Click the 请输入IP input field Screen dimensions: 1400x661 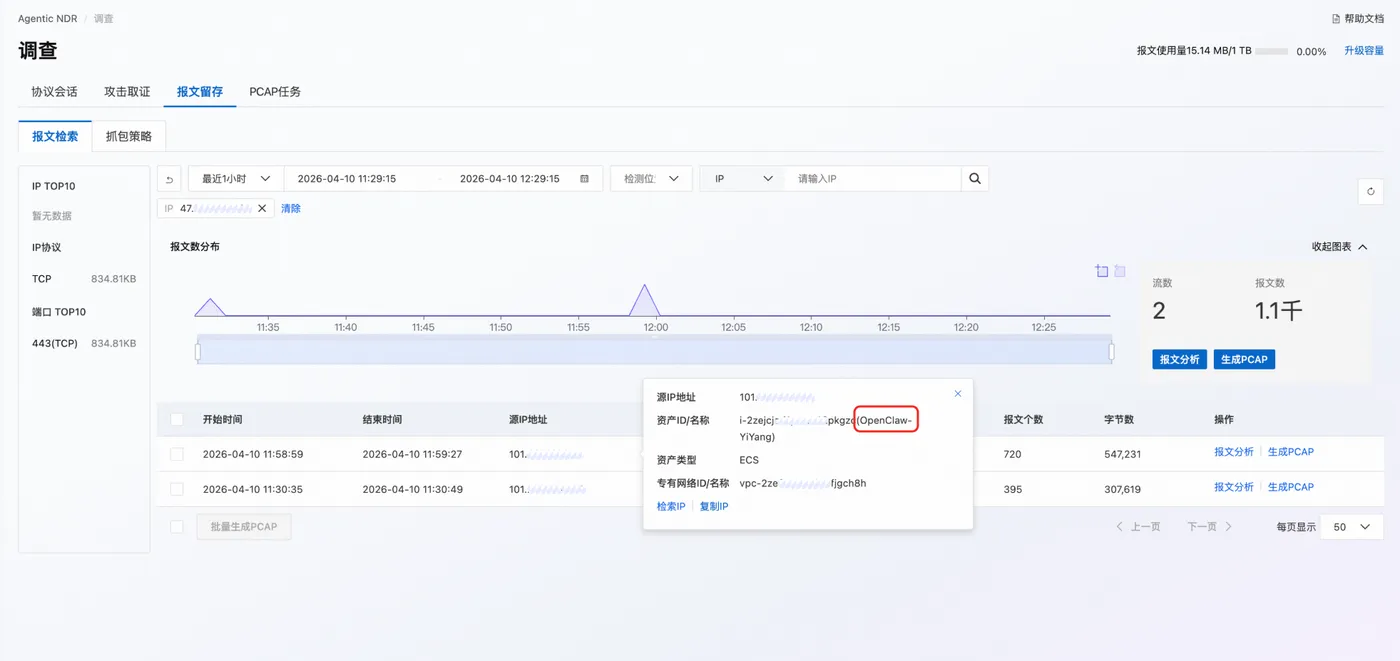tap(872, 179)
